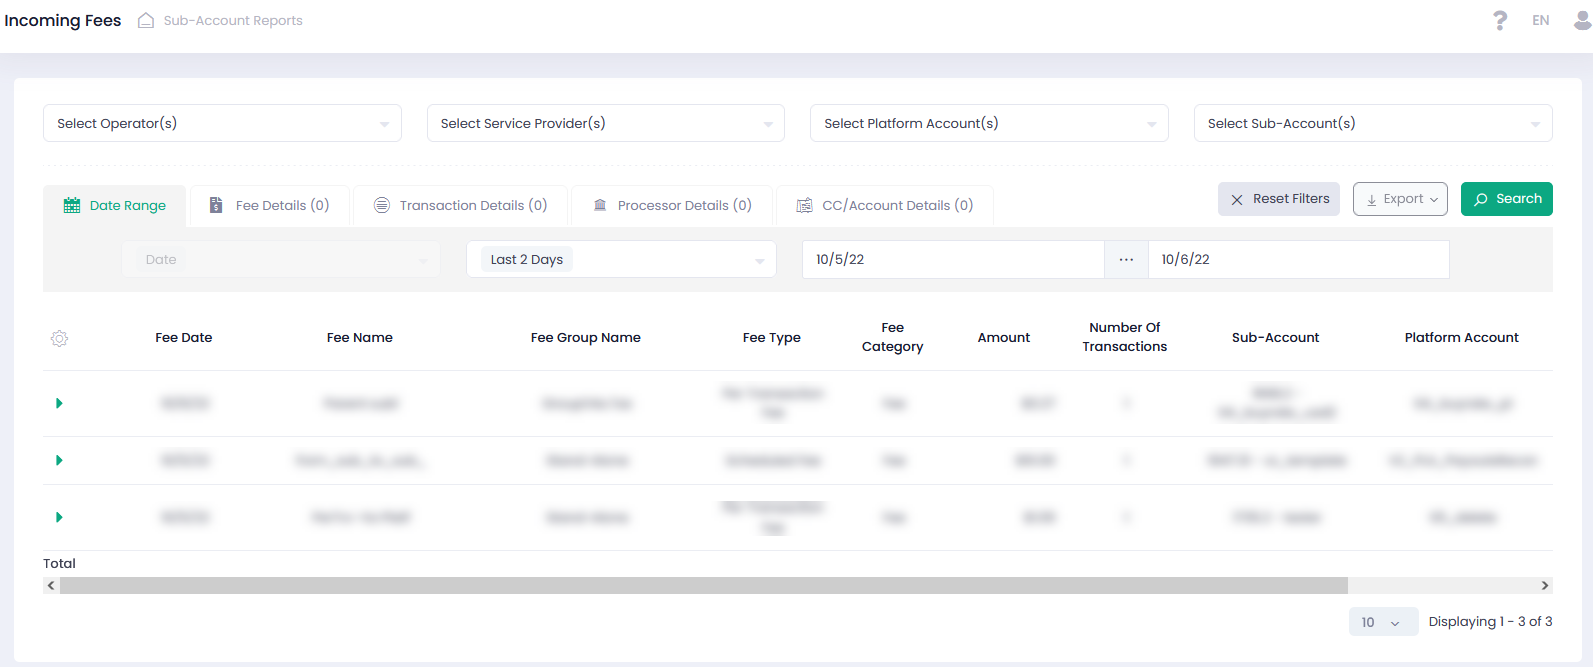Open help via question mark icon

click(x=1499, y=20)
